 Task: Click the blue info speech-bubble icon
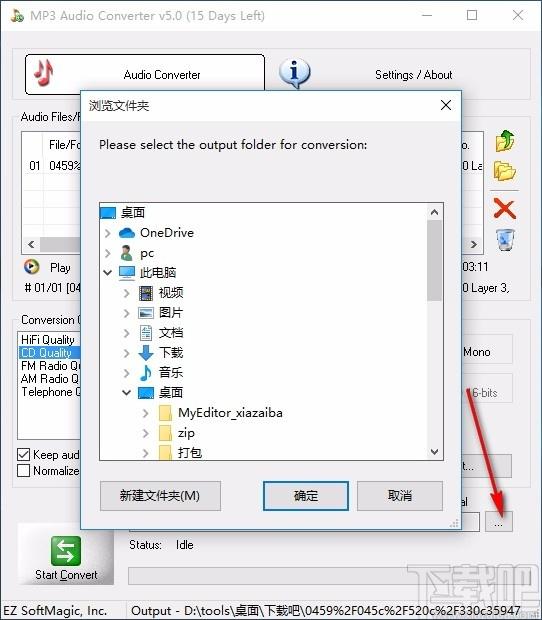(295, 73)
